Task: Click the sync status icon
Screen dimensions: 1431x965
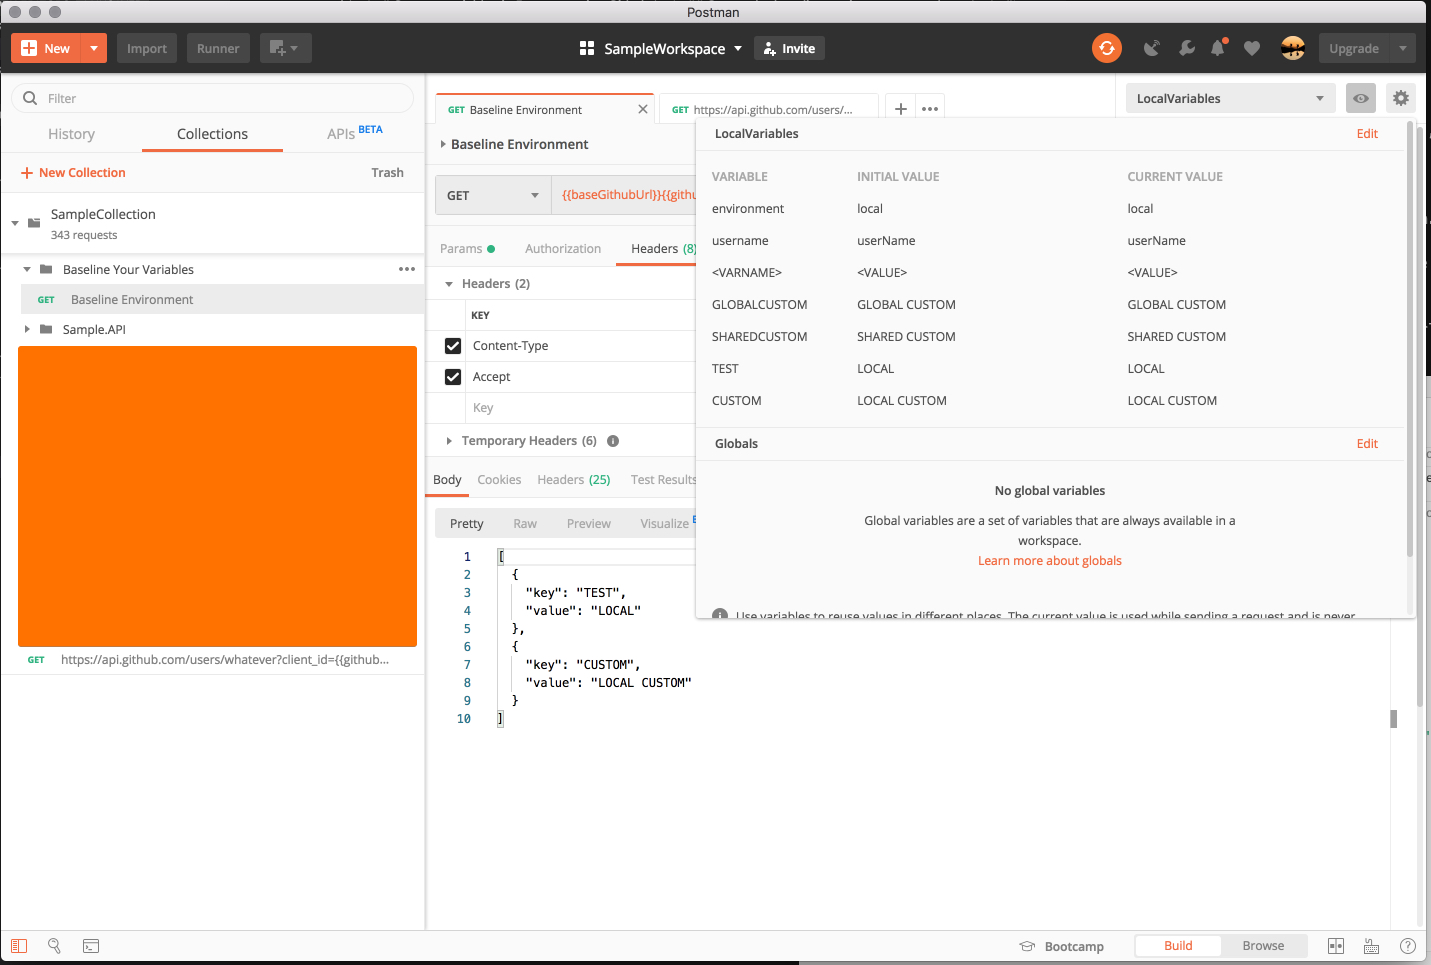Action: 1106,48
